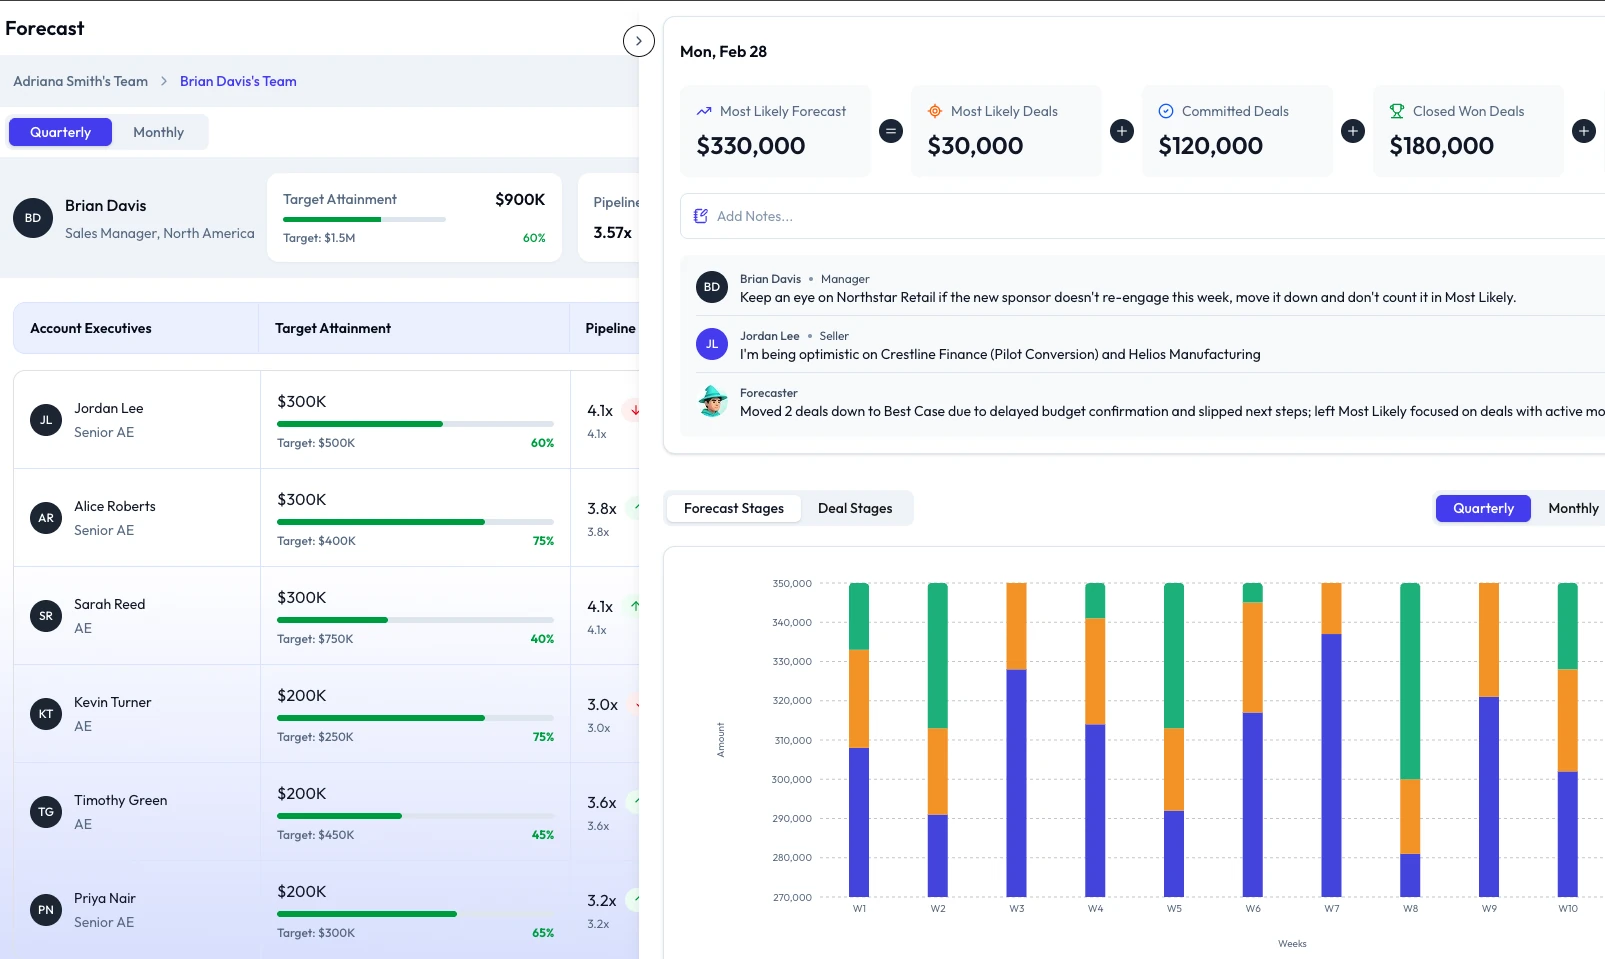
Task: Select the Monthly toggle above the chart
Action: point(1573,508)
